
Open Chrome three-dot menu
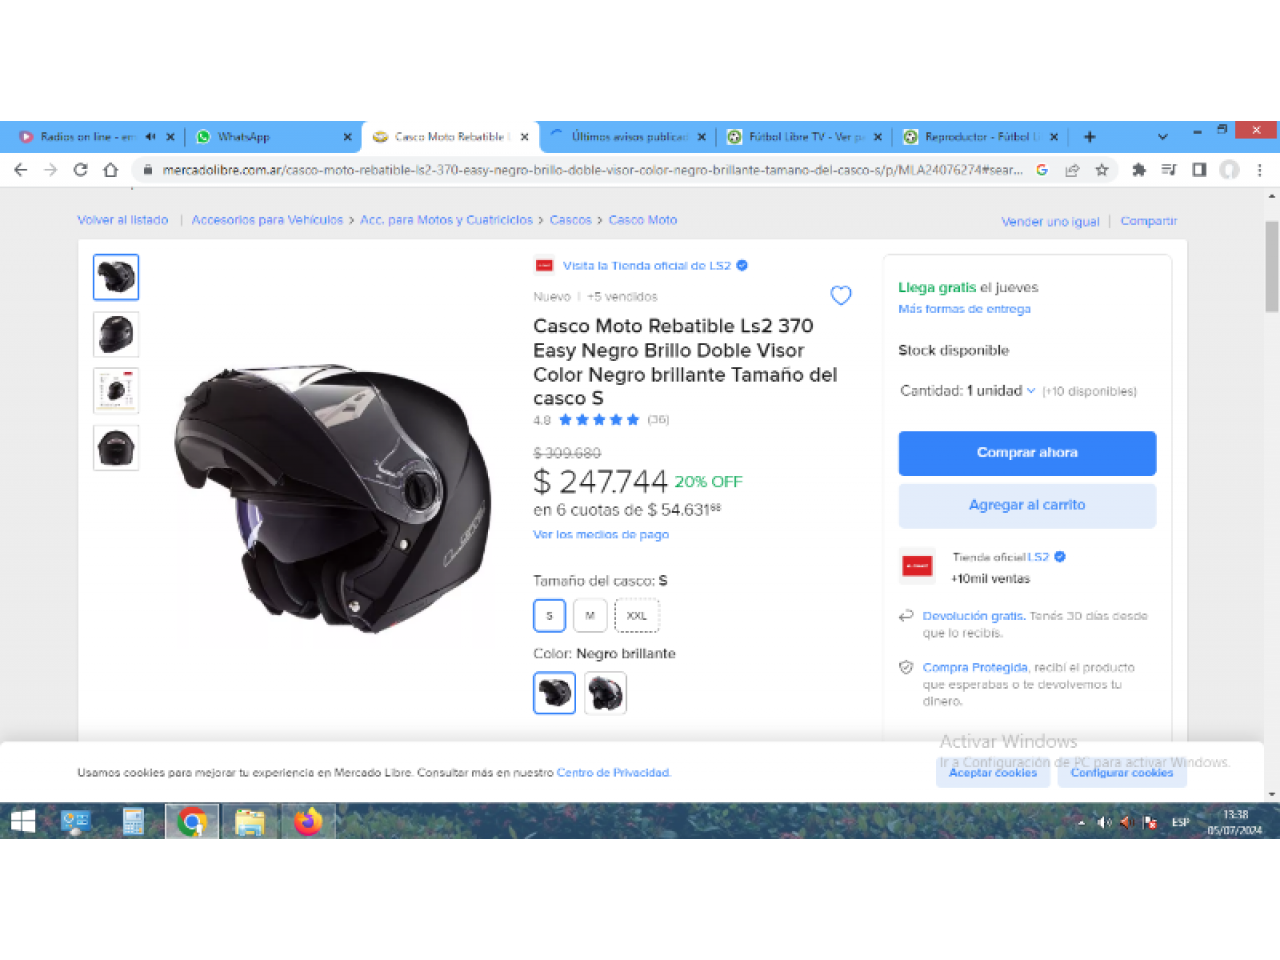1260,170
